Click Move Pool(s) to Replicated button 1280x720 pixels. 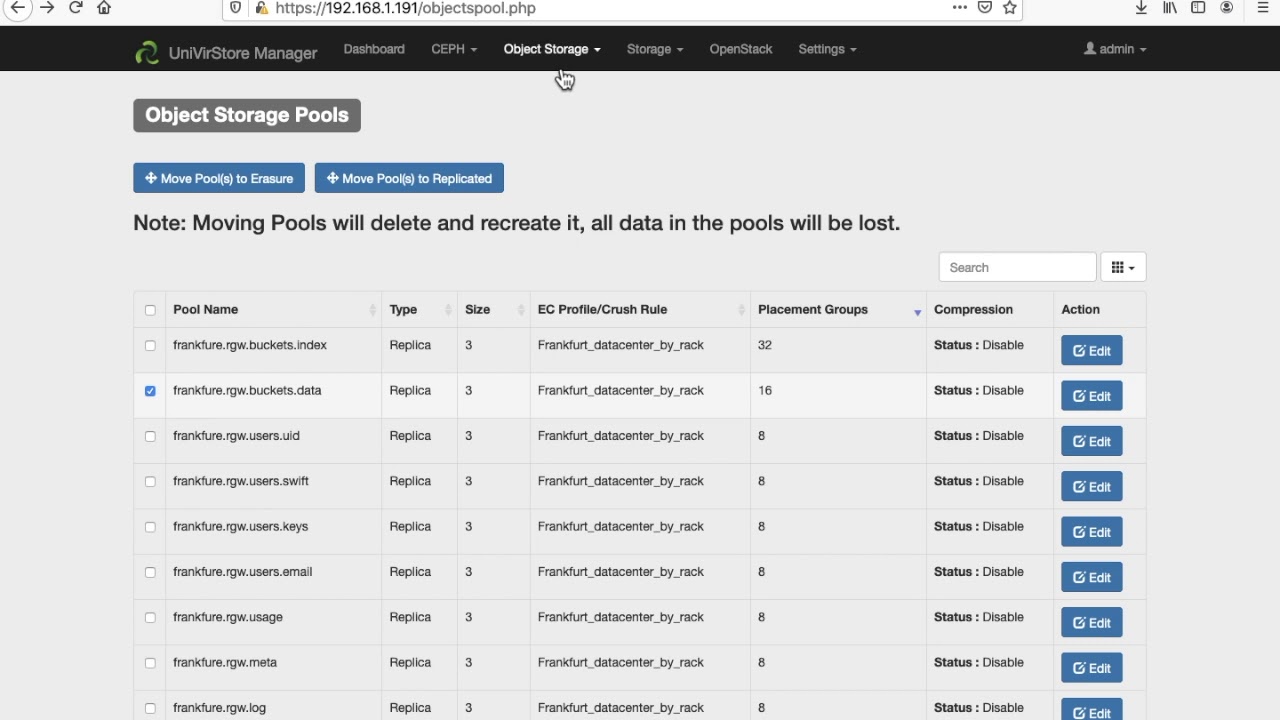pyautogui.click(x=409, y=179)
